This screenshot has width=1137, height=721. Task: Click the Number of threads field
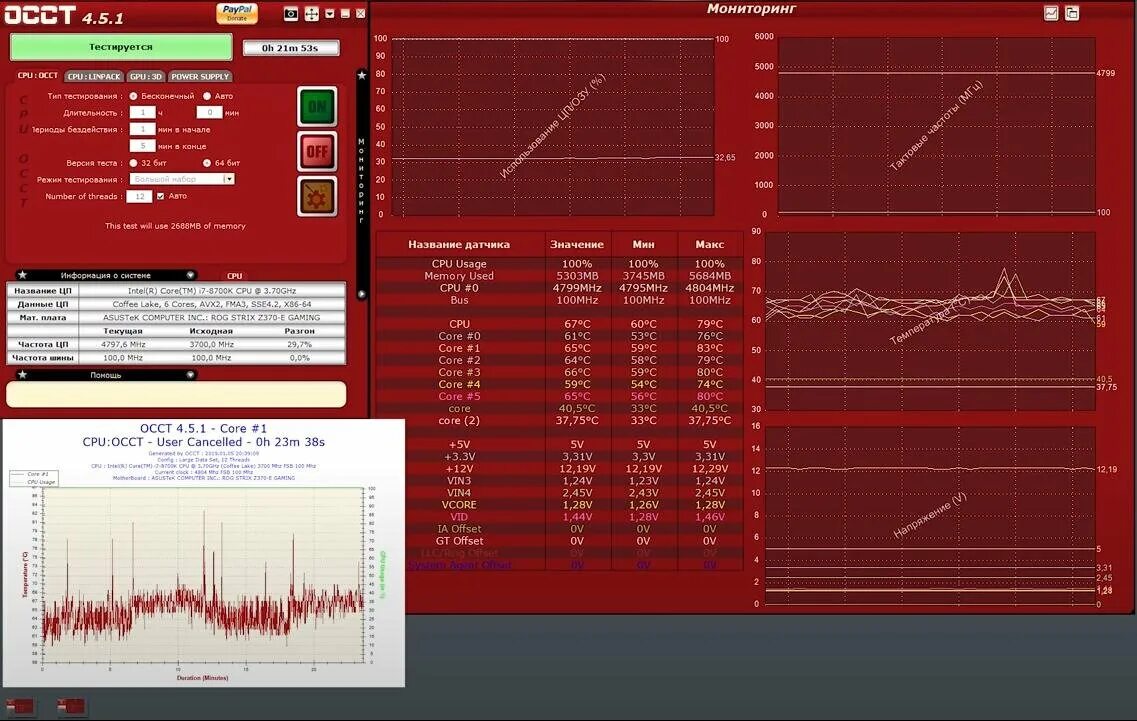pyautogui.click(x=139, y=197)
